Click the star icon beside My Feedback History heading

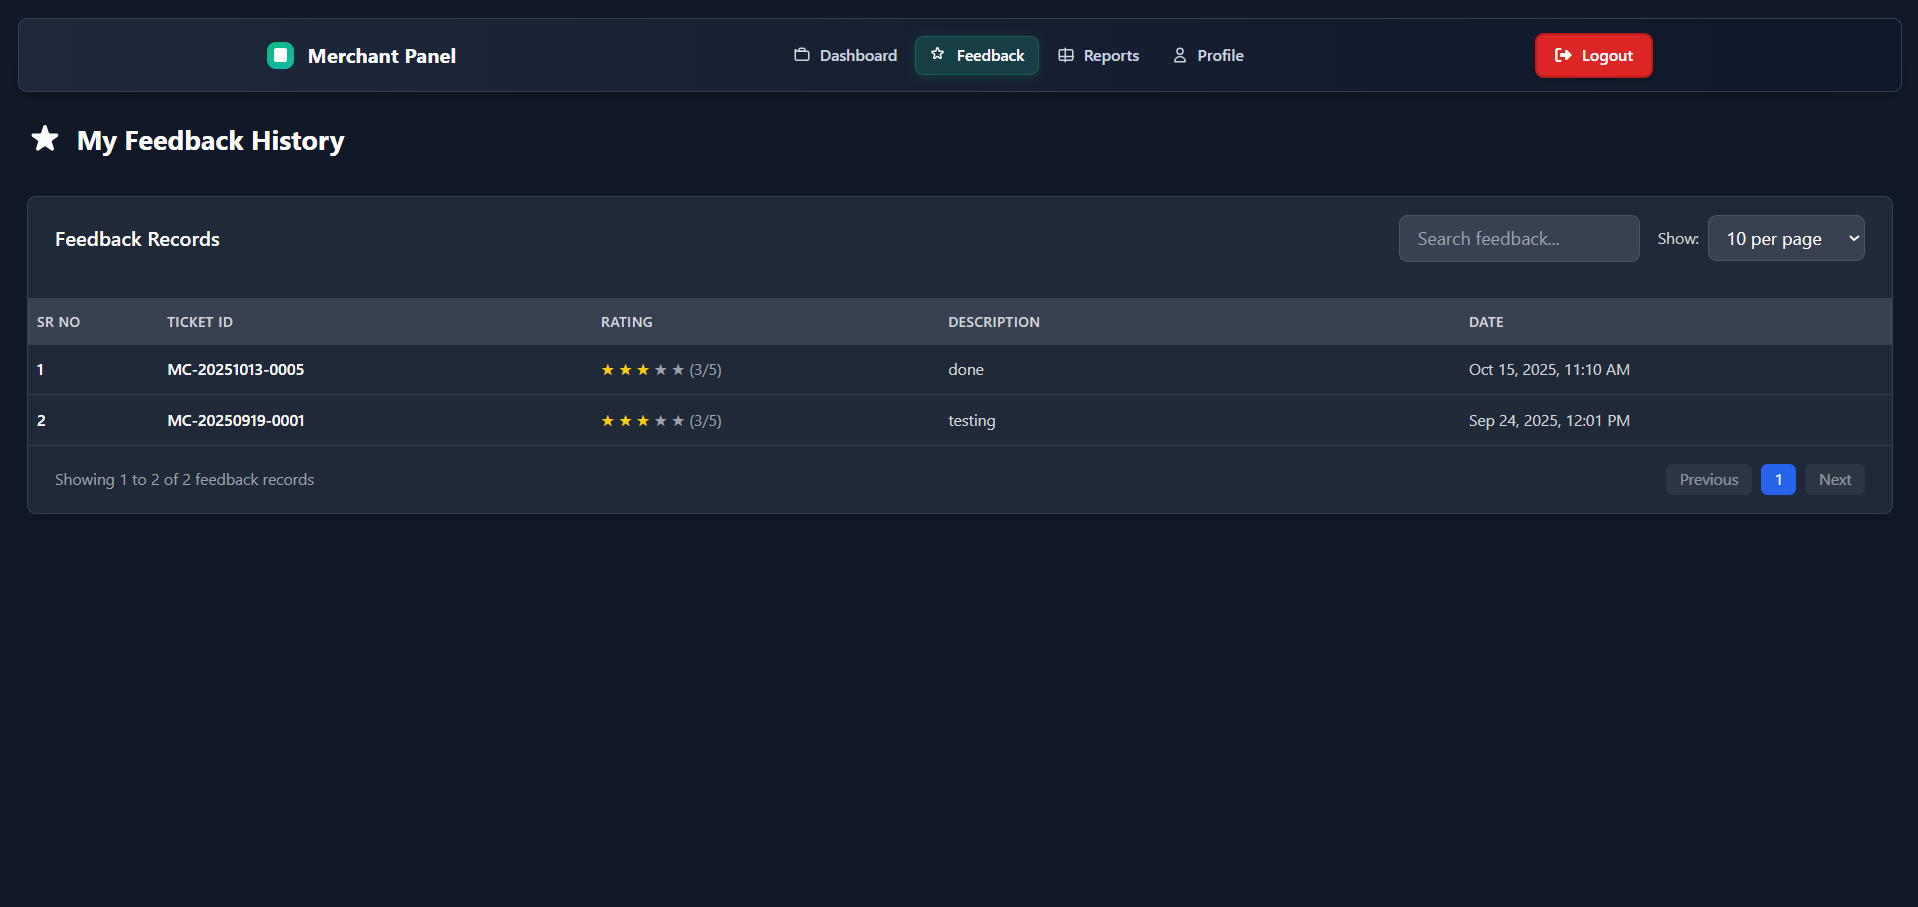pyautogui.click(x=44, y=139)
